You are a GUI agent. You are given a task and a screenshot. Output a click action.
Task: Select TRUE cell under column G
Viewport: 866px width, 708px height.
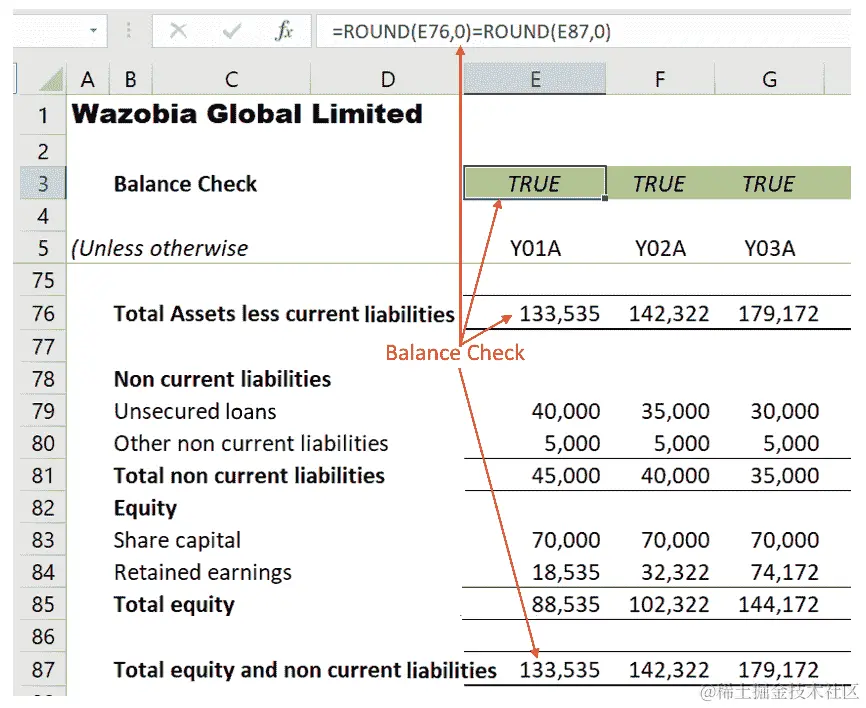pyautogui.click(x=769, y=183)
